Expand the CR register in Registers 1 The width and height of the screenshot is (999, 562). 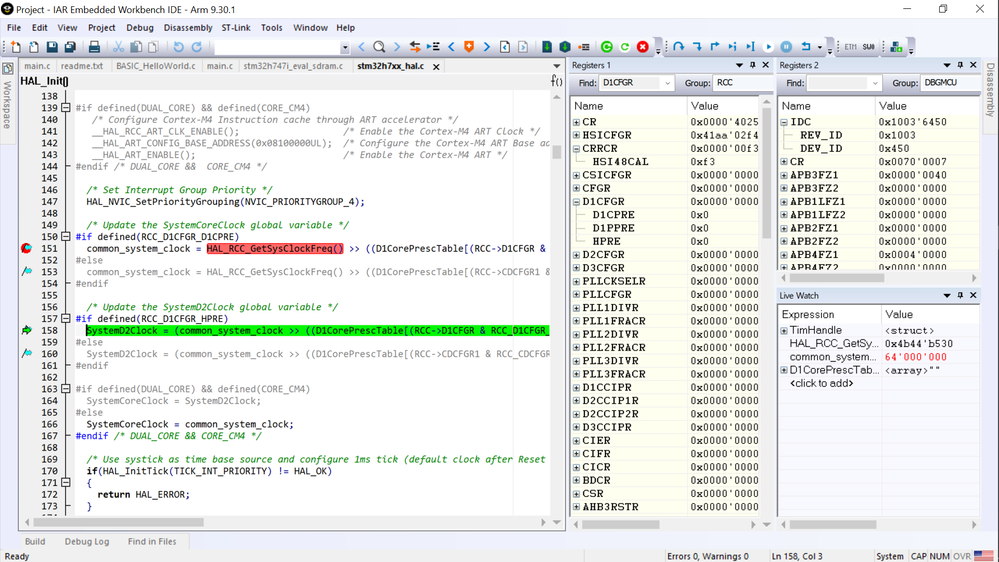(x=577, y=122)
